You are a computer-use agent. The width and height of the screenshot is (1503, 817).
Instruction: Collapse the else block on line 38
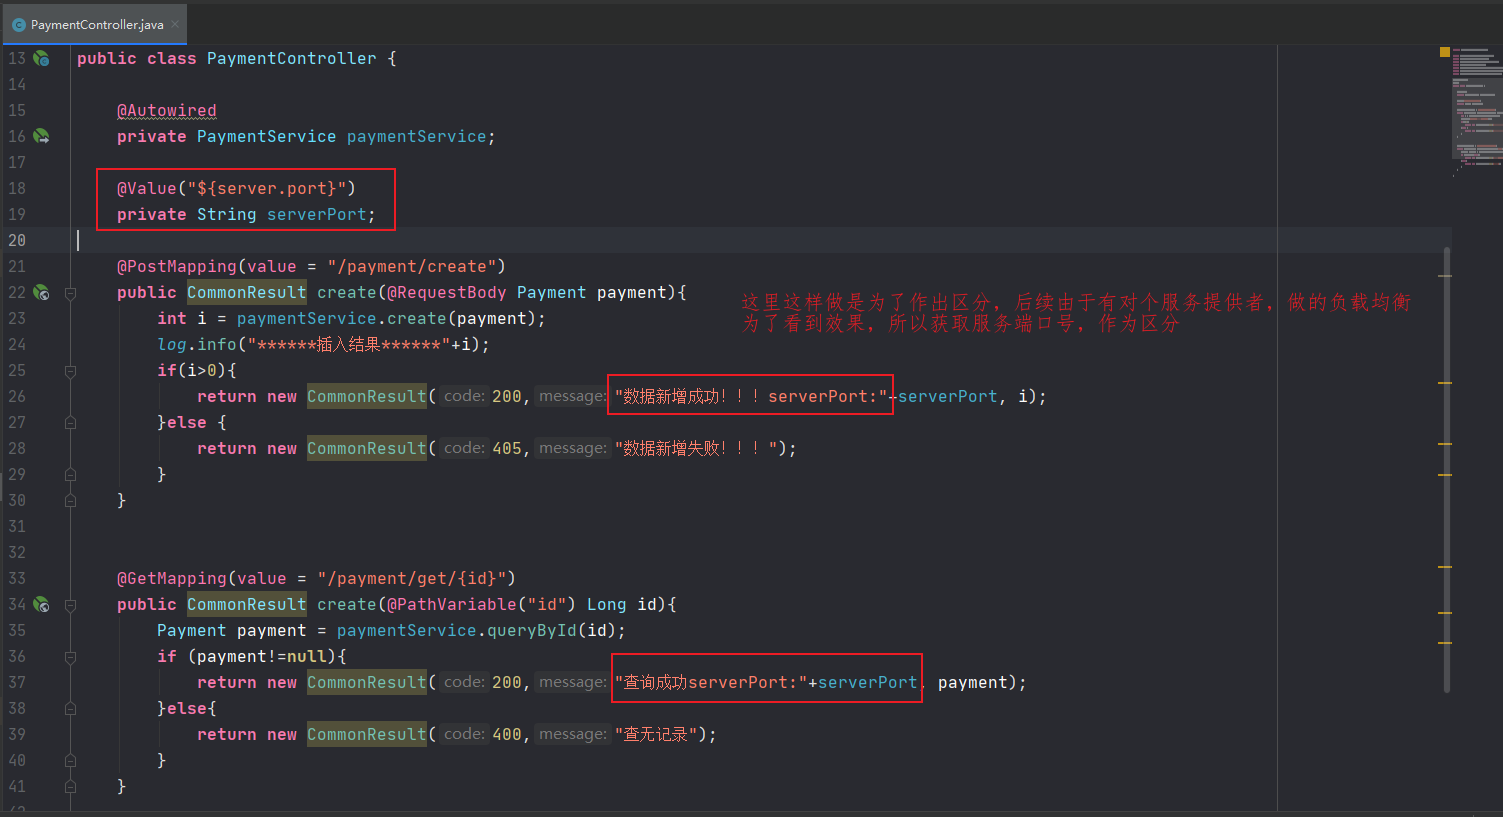coord(70,709)
